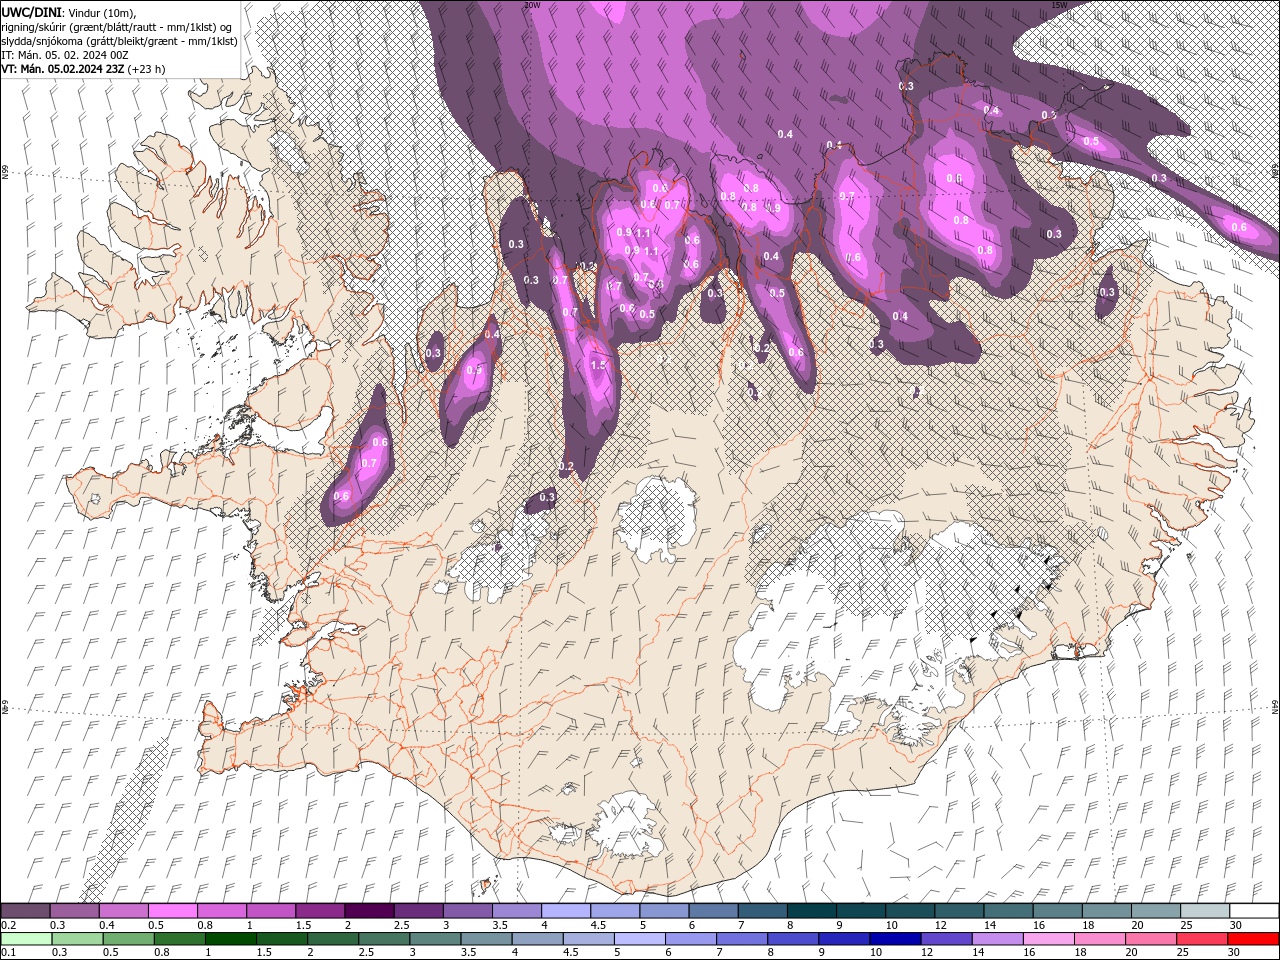Click the bright pink upper swatch labeled 0.5
This screenshot has height=960, width=1280.
(173, 911)
